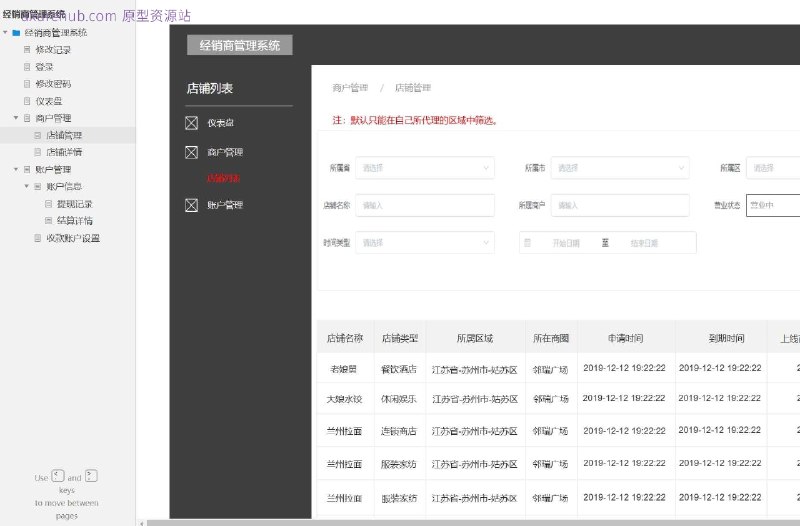Screen dimensions: 800x526
Task: Click the 开始日期 start date field
Action: (566, 243)
